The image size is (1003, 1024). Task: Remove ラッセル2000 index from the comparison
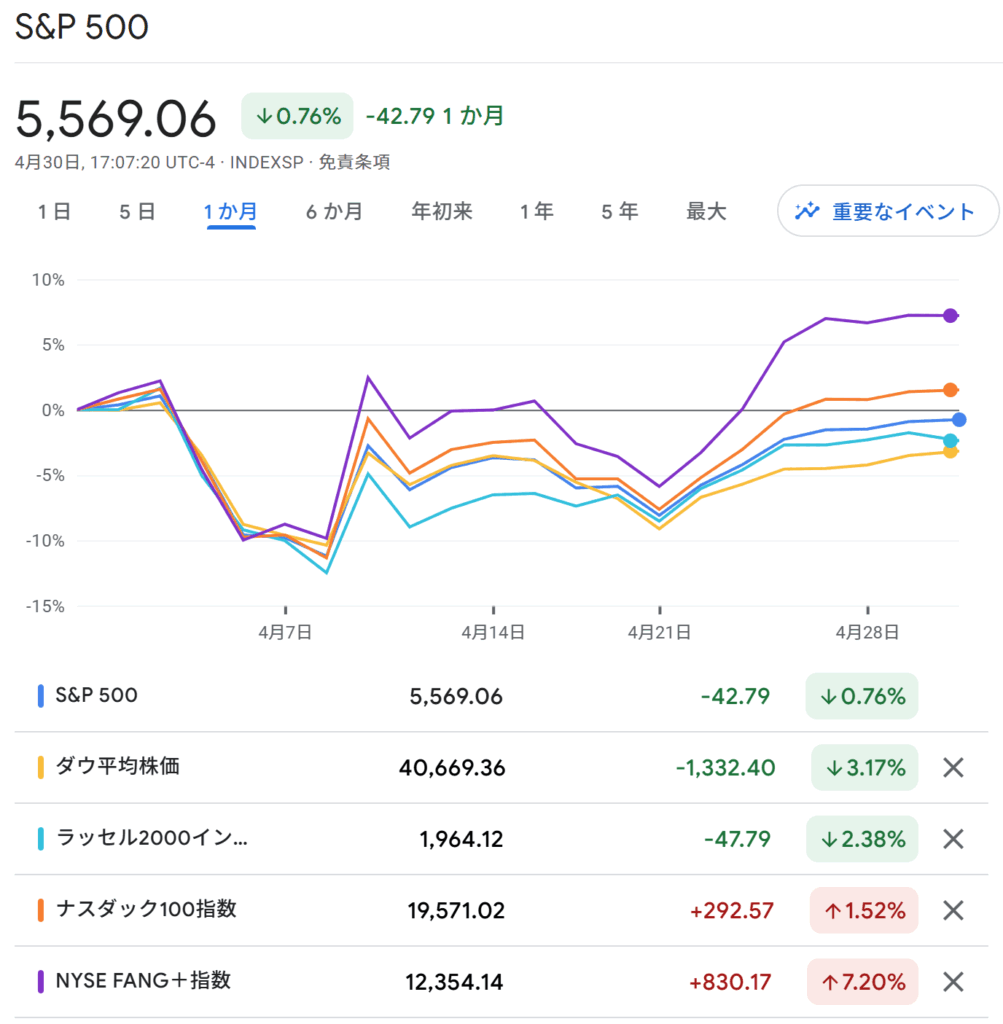click(x=953, y=839)
